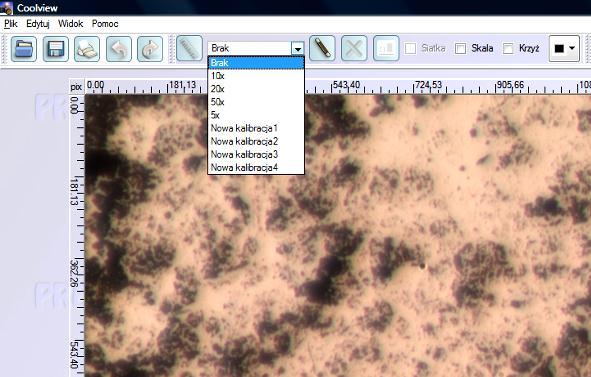This screenshot has width=591, height=377.
Task: Open the chart statistics icon
Action: click(386, 48)
